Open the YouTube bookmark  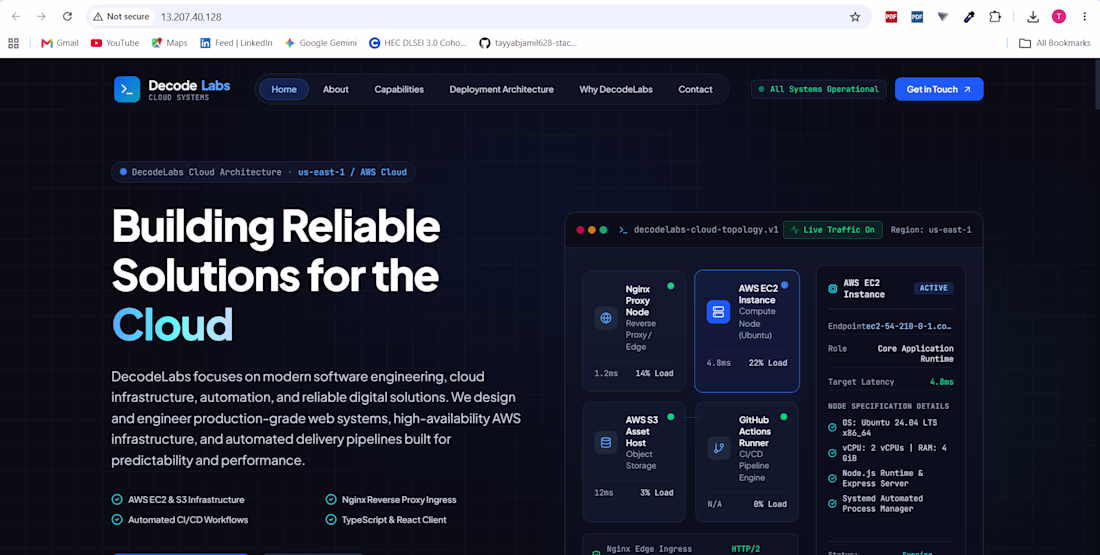[x=115, y=43]
